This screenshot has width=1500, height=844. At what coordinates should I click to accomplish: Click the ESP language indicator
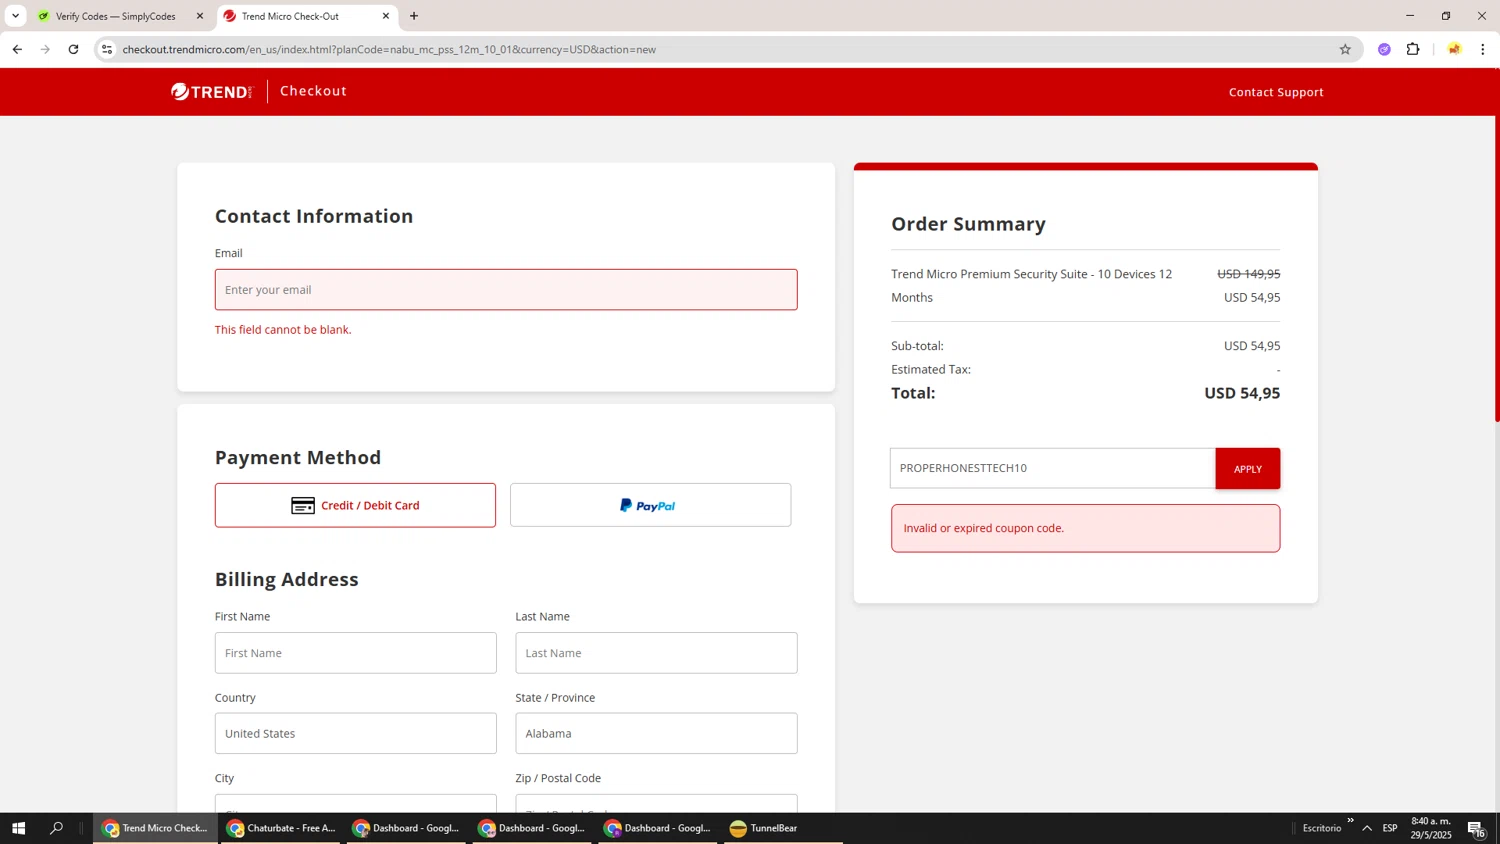pyautogui.click(x=1390, y=828)
